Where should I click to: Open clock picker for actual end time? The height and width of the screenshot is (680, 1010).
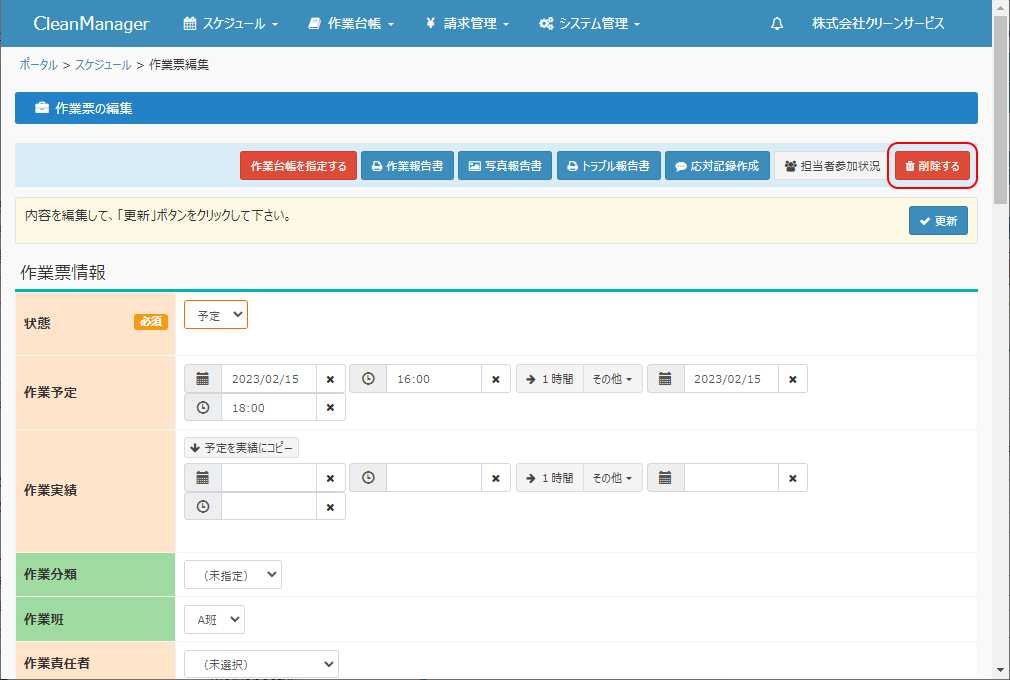203,507
